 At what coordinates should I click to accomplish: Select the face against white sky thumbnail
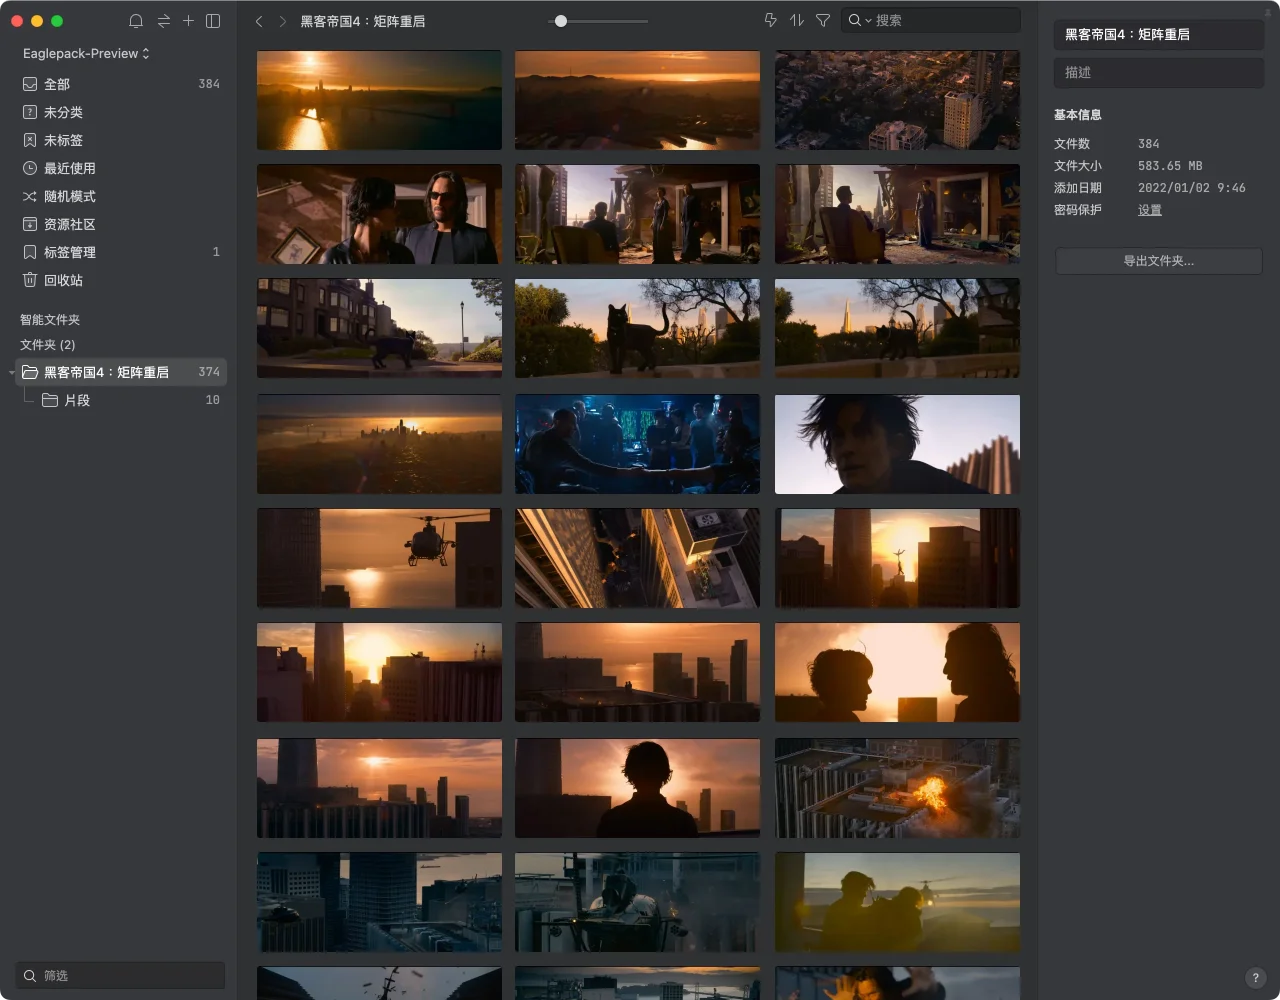point(898,444)
